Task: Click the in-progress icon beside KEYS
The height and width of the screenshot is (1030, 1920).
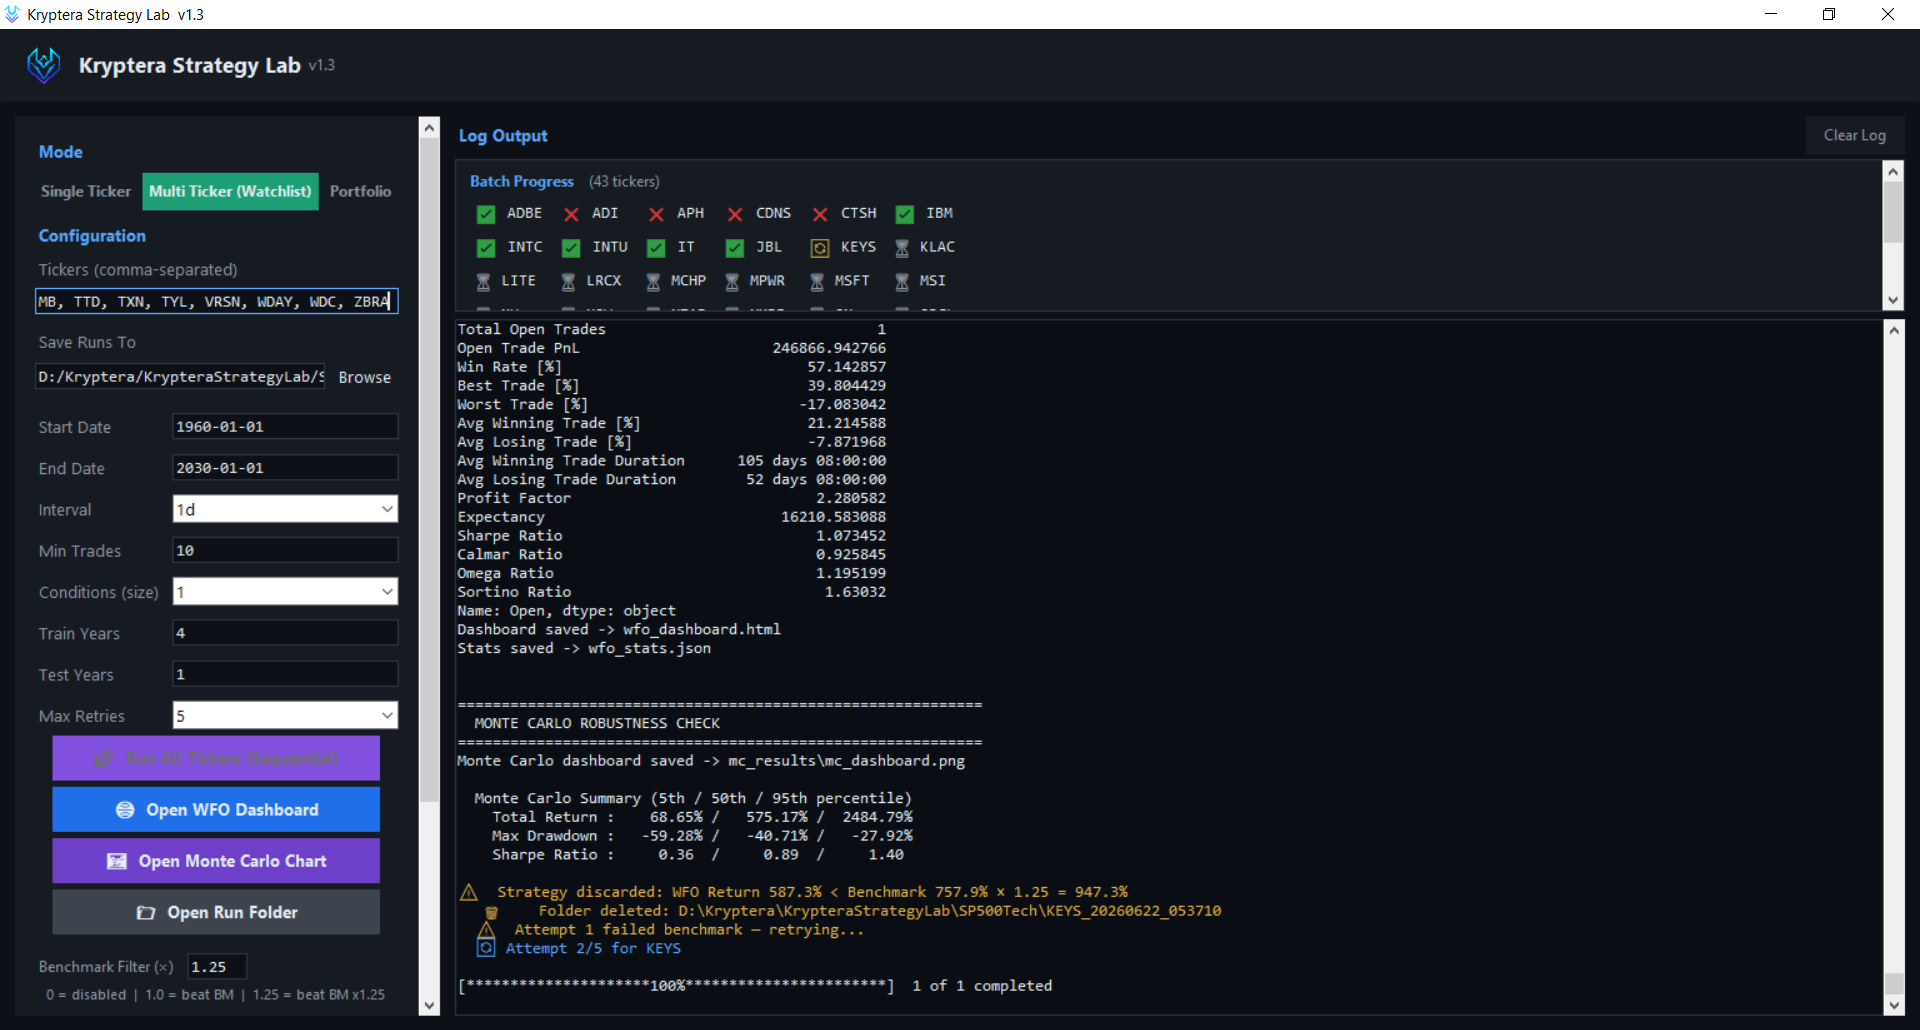Action: (x=820, y=248)
